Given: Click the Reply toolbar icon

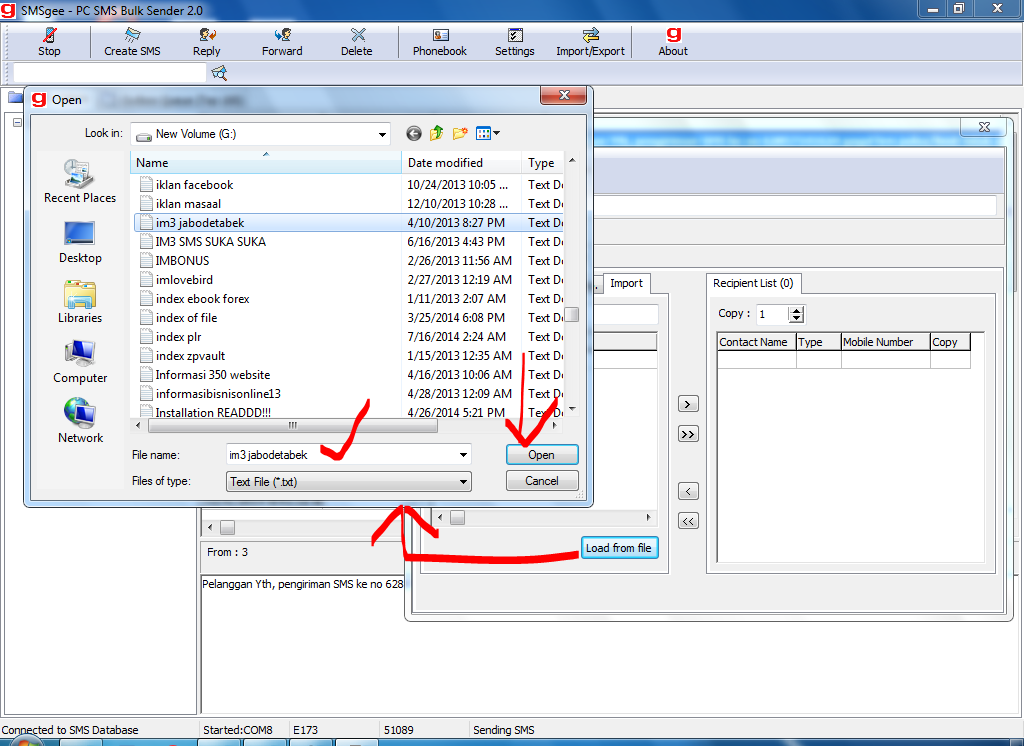Looking at the screenshot, I should tap(207, 42).
